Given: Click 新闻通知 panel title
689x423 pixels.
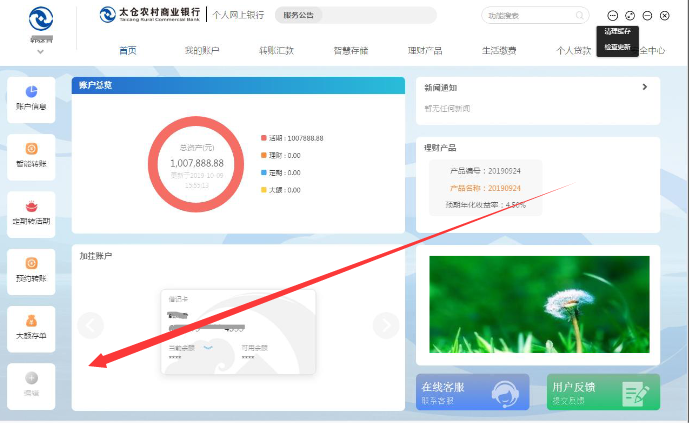Looking at the screenshot, I should 441,87.
